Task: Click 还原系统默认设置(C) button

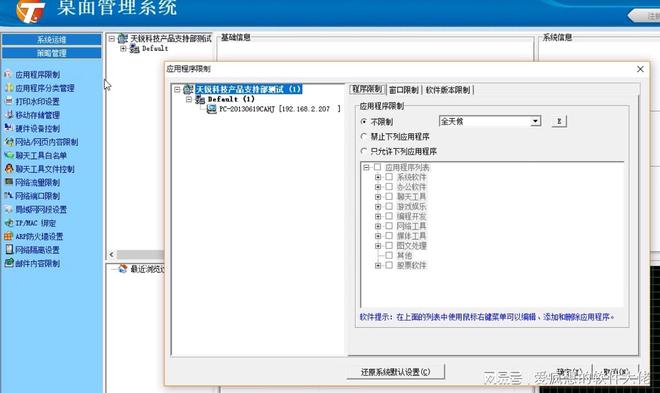Action: (395, 372)
